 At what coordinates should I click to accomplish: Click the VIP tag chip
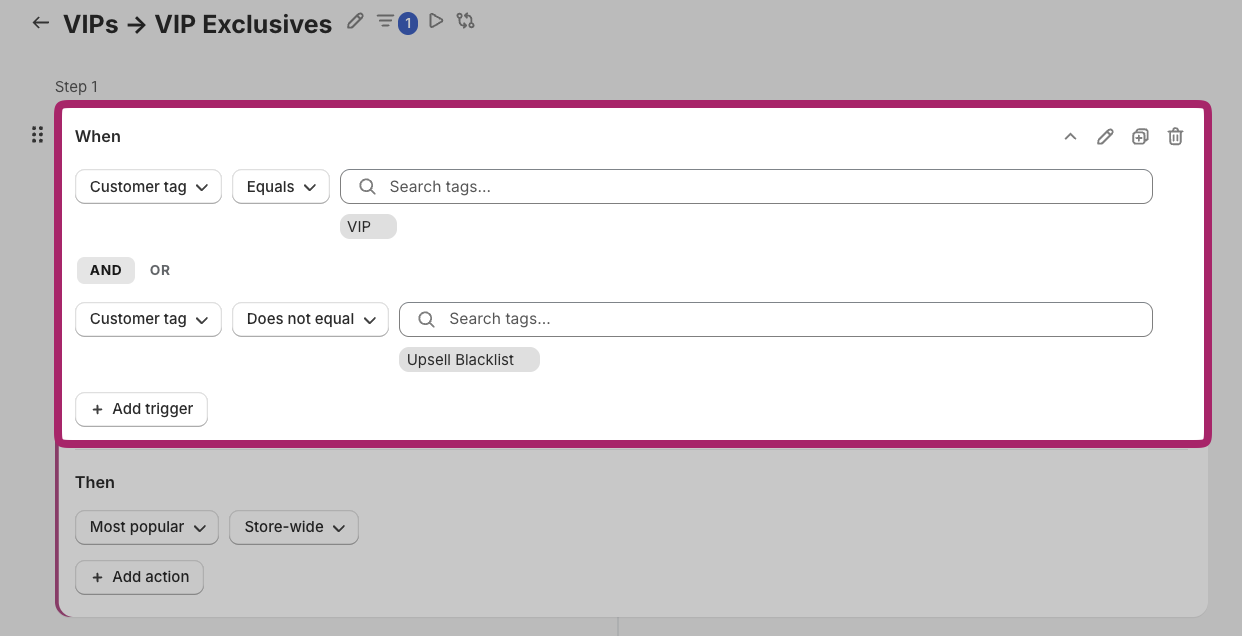pyautogui.click(x=368, y=227)
